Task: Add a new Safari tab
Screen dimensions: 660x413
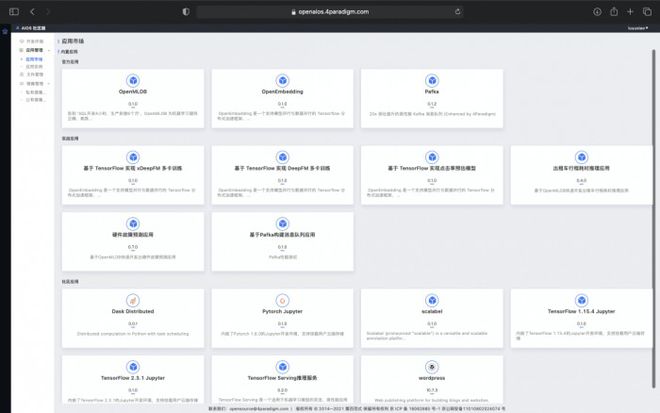Action: (630, 12)
